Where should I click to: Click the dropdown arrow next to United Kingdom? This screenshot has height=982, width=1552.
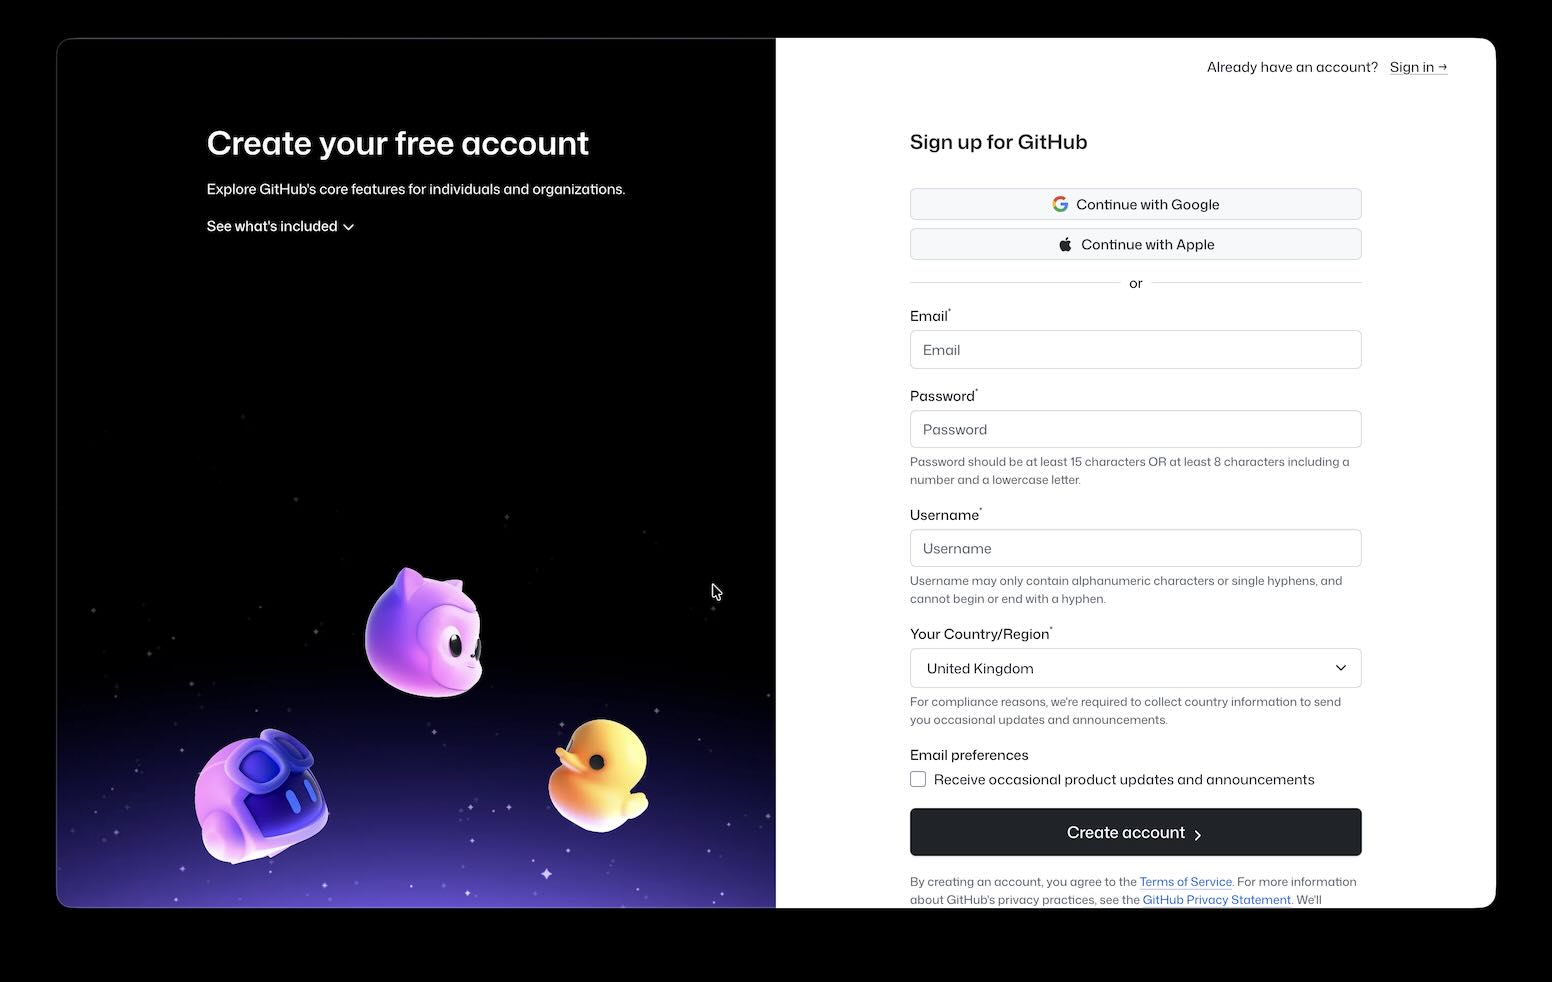click(1340, 668)
